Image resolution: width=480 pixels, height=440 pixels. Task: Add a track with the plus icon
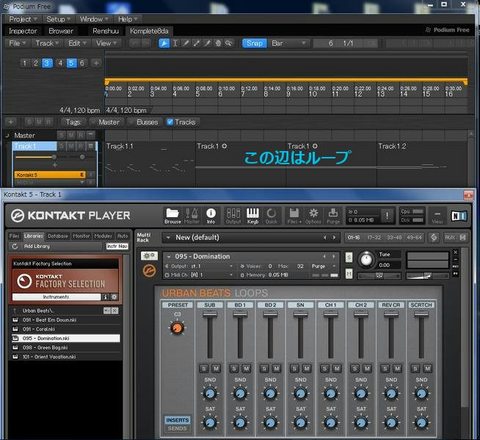pos(11,122)
